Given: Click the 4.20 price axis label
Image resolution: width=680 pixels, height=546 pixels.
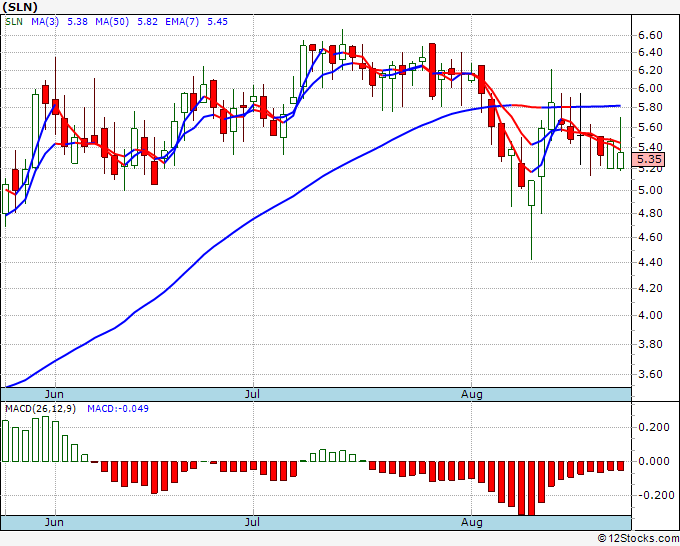Looking at the screenshot, I should (650, 288).
